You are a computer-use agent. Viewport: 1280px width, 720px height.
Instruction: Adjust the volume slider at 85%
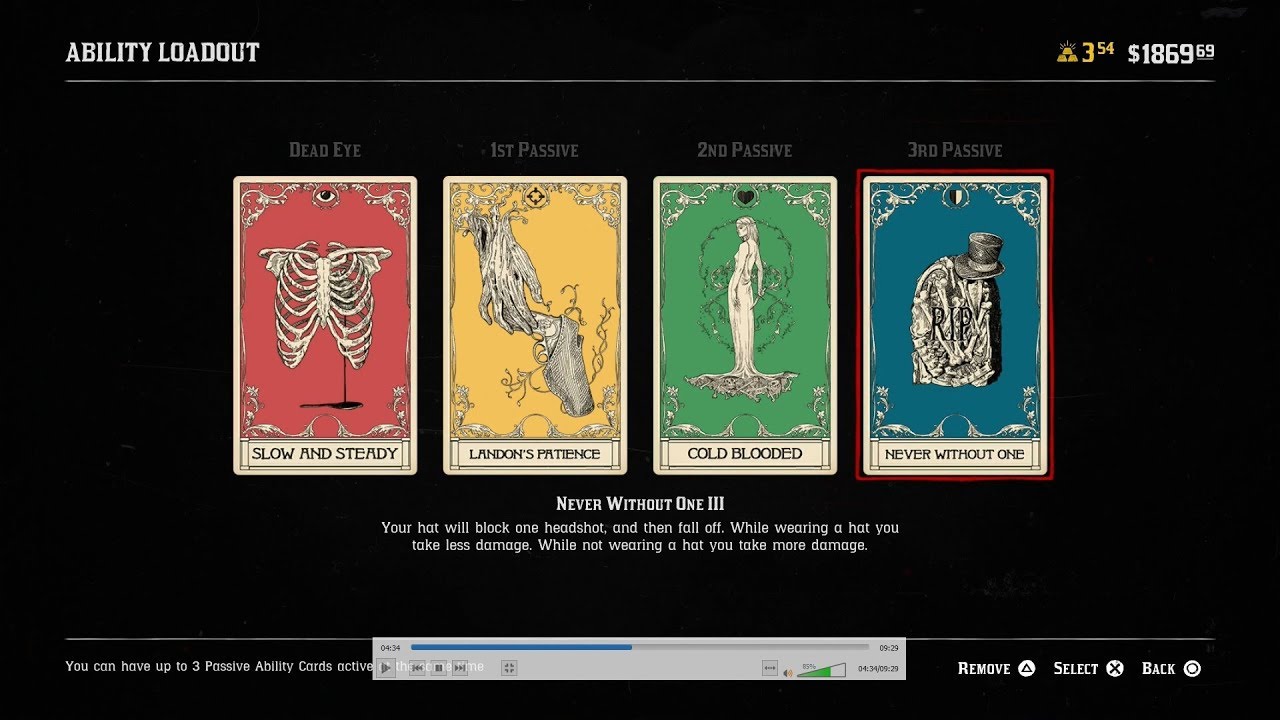tap(821, 669)
